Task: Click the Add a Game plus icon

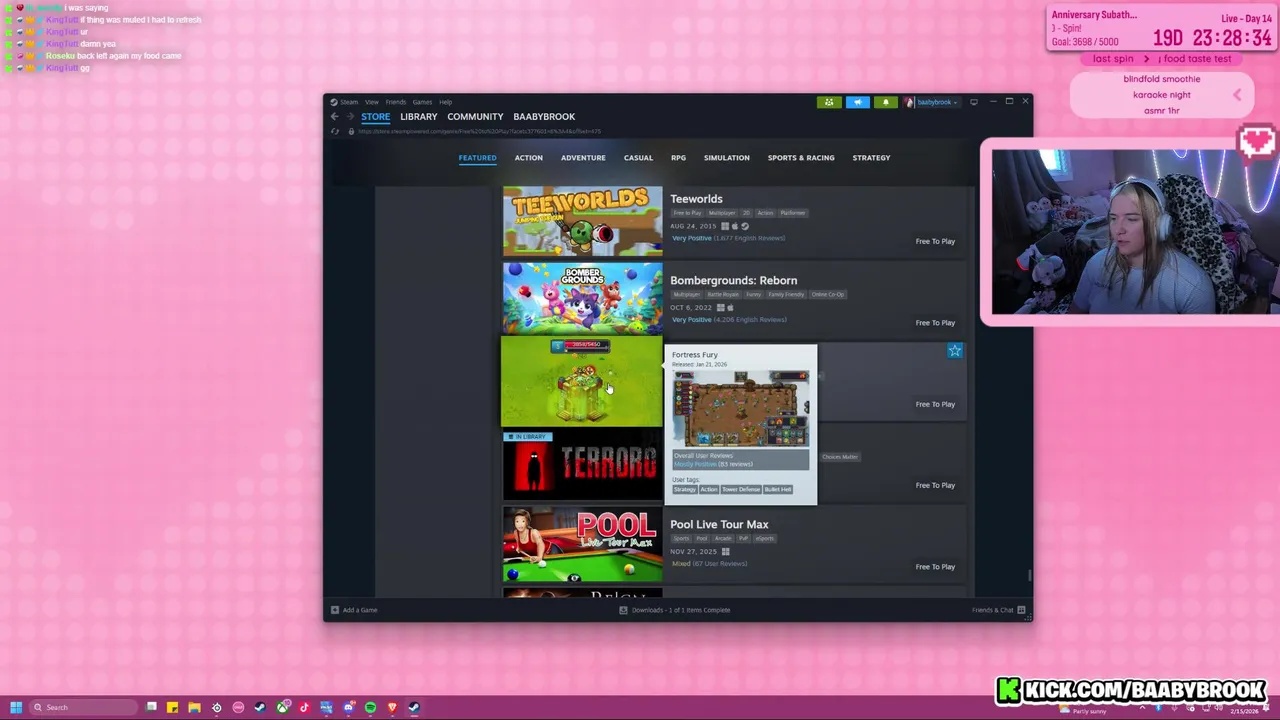Action: point(335,610)
